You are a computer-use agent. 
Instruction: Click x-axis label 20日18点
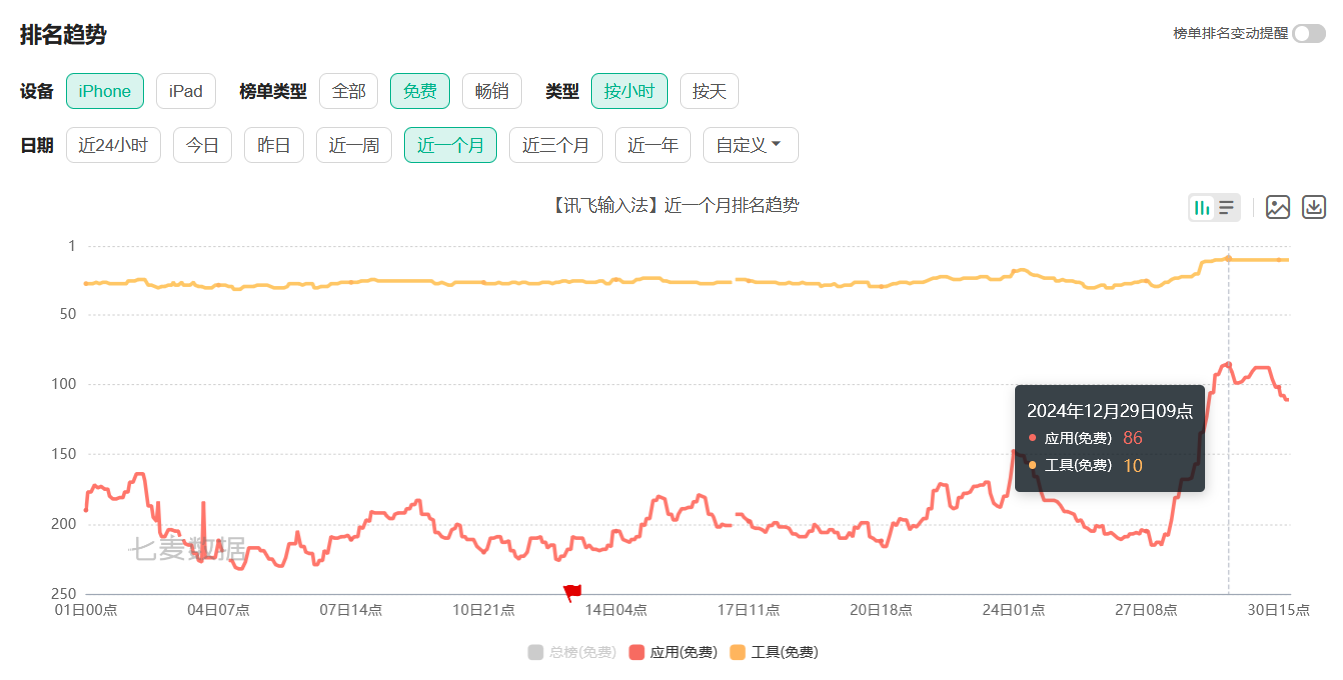[881, 609]
